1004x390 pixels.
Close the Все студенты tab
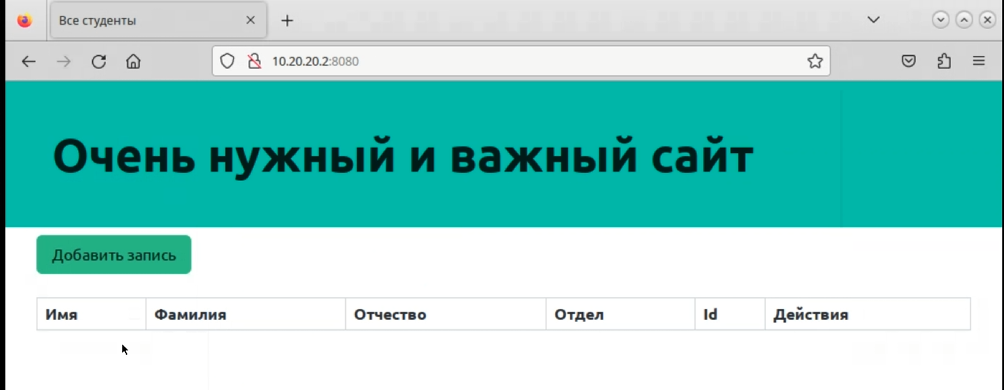click(x=250, y=20)
